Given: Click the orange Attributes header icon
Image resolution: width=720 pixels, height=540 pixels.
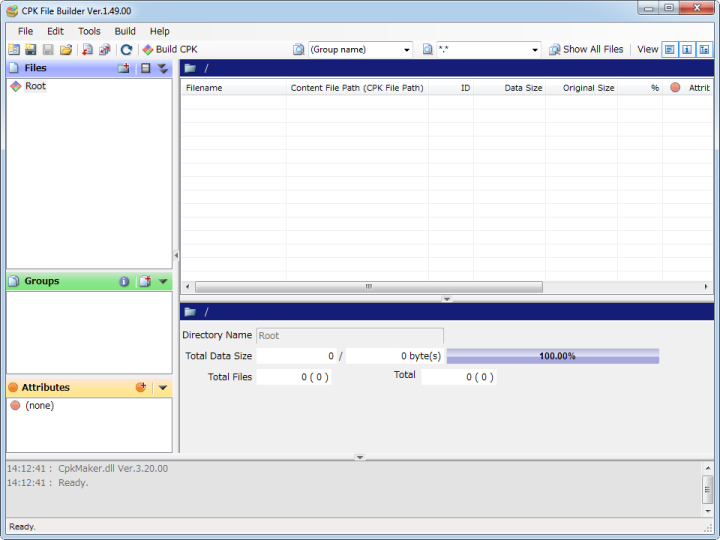Looking at the screenshot, I should click(13, 388).
